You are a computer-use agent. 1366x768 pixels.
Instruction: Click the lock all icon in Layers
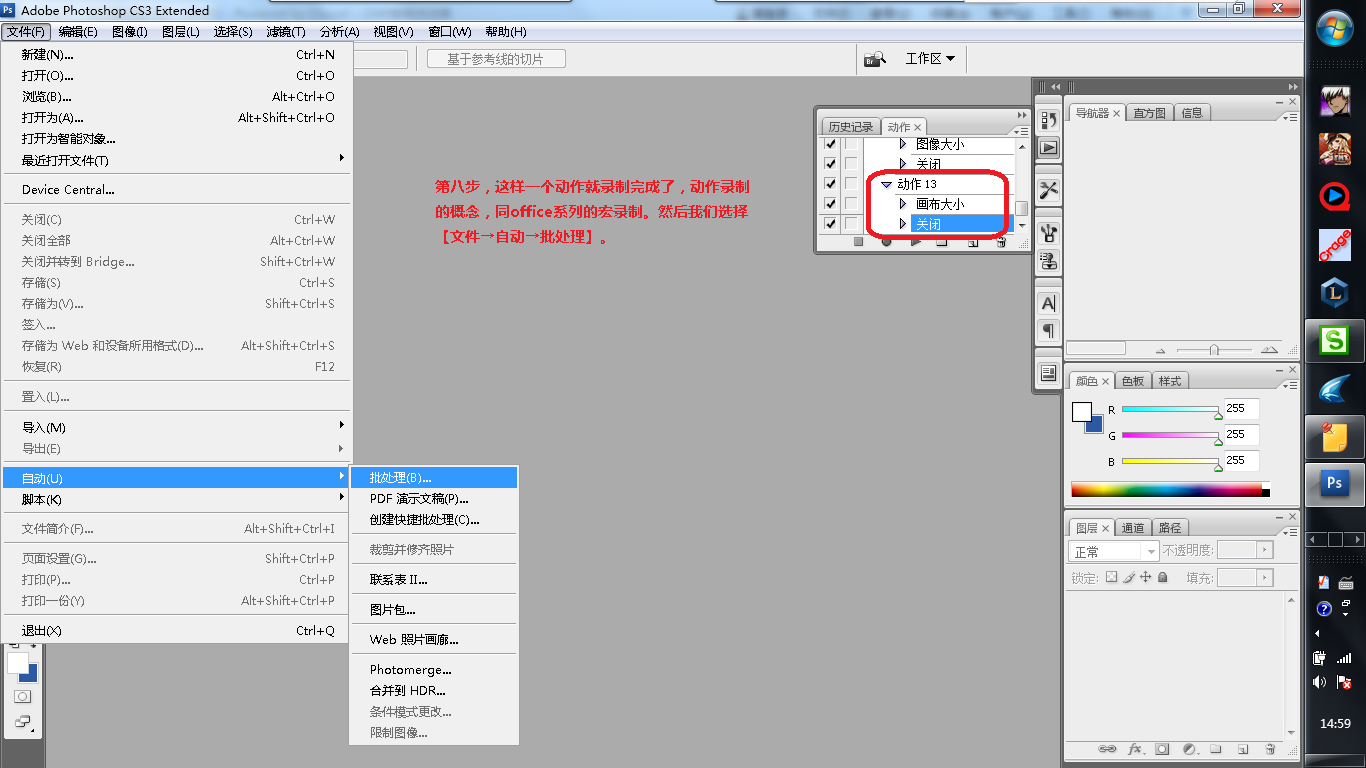(x=1163, y=578)
